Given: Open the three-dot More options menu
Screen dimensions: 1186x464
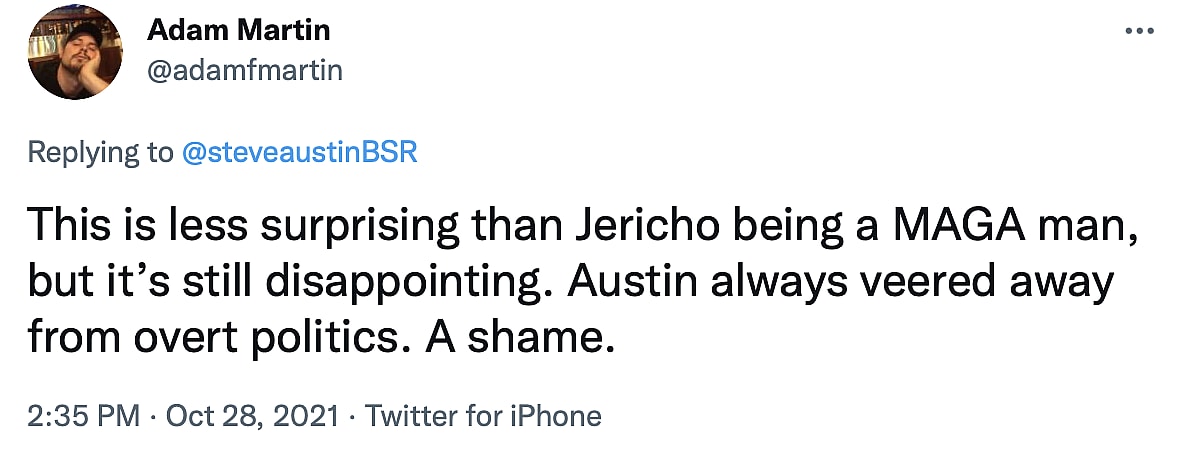Looking at the screenshot, I should [1139, 30].
